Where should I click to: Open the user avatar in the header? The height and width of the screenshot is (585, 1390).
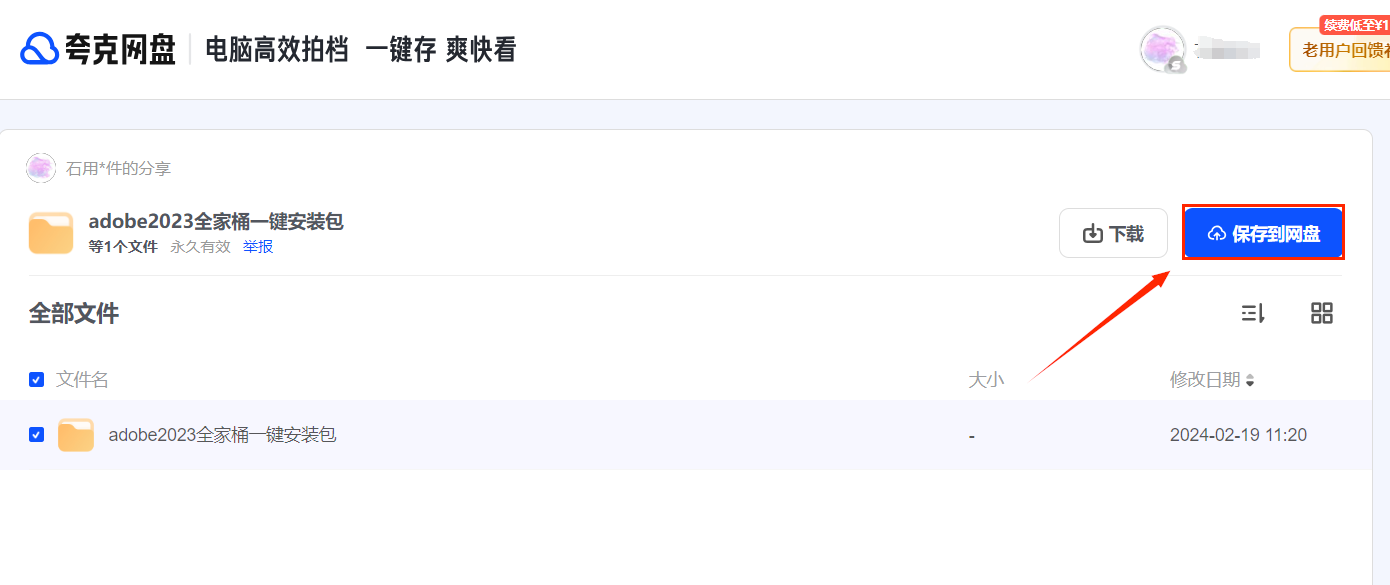(1162, 49)
